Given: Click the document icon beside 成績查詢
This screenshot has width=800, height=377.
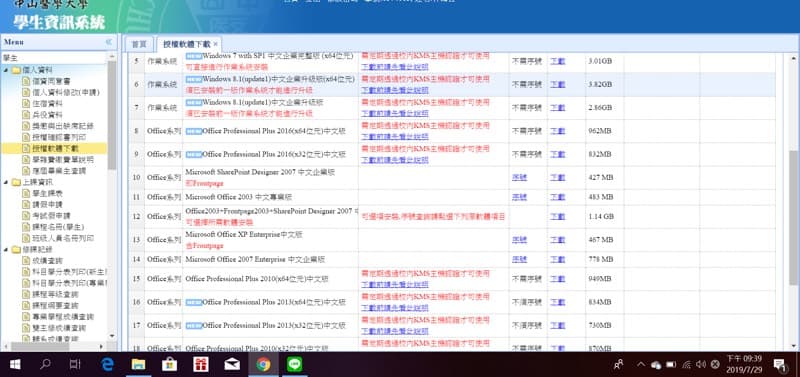Looking at the screenshot, I should click(26, 261).
